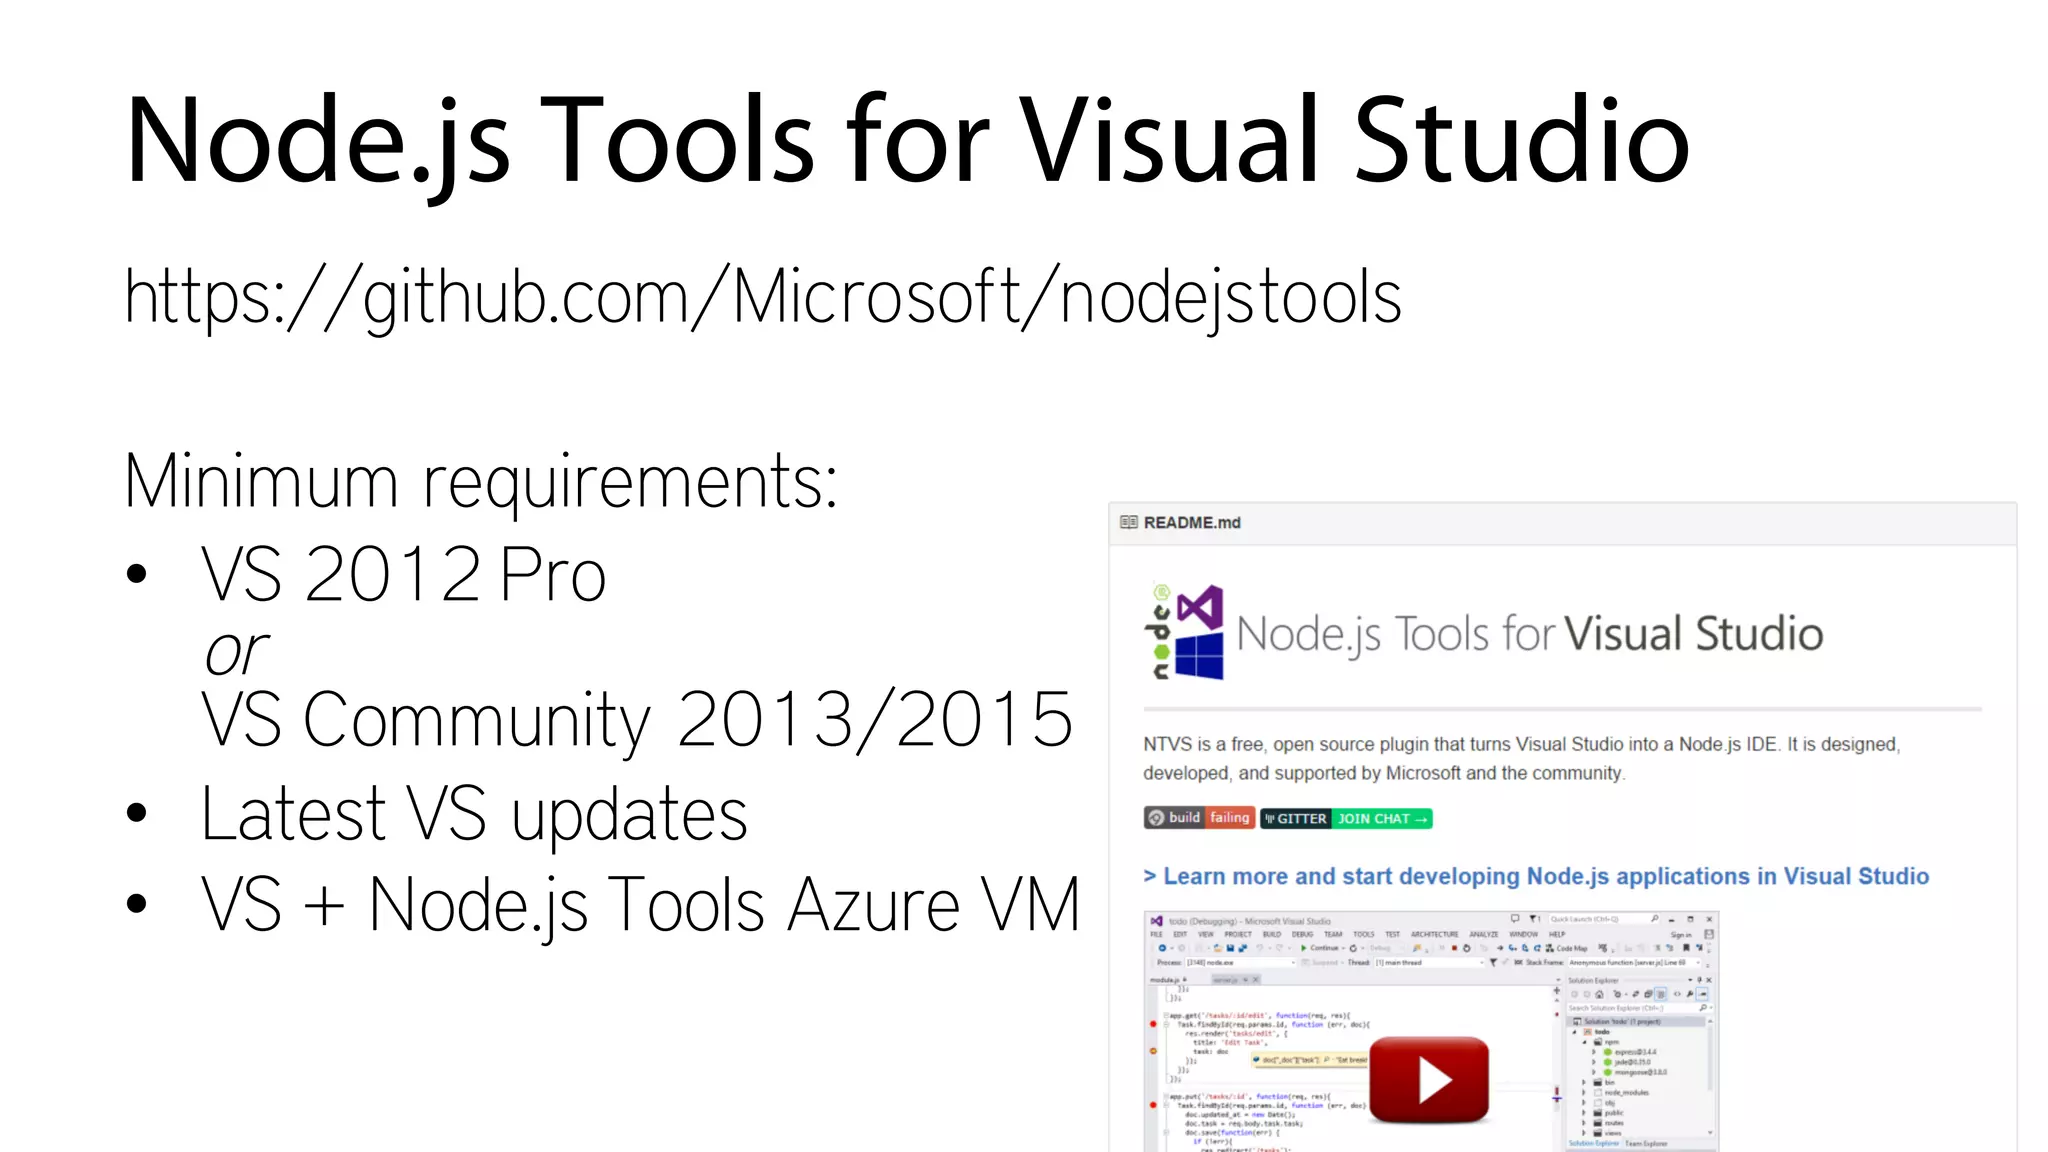Collapse the todo project node

1575,1032
